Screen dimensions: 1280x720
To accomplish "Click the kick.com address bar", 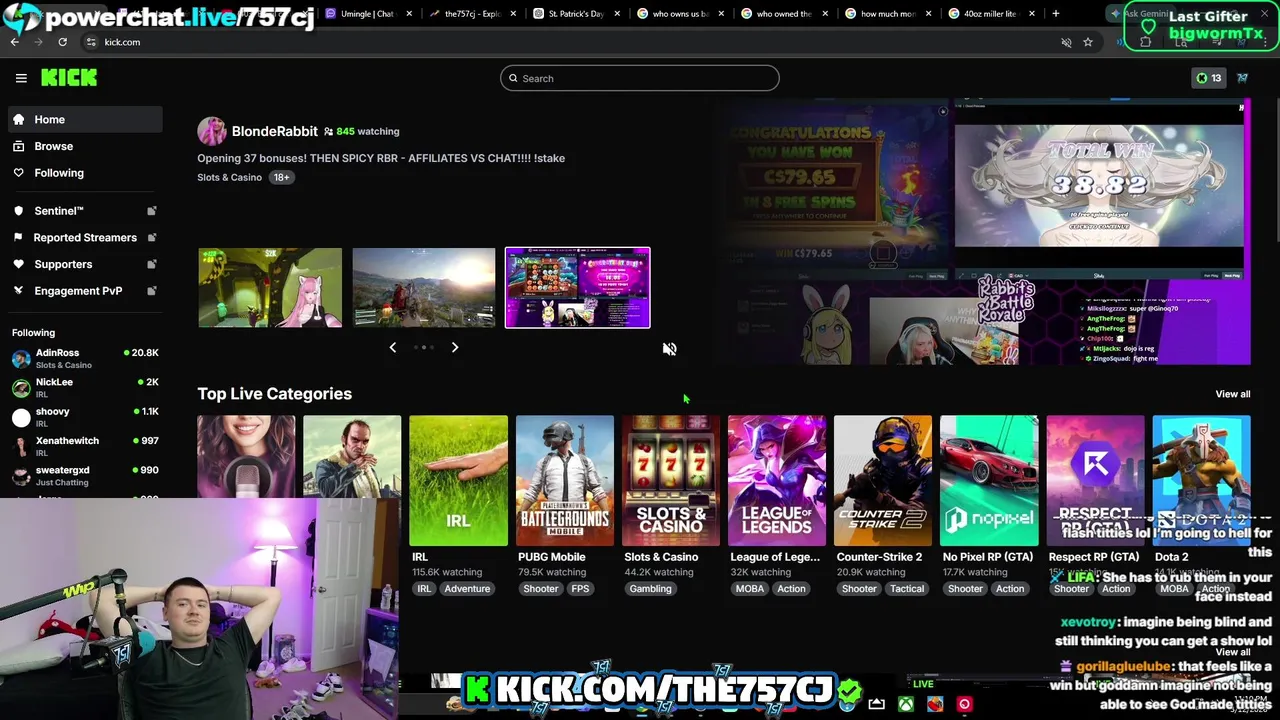I will pyautogui.click(x=570, y=42).
